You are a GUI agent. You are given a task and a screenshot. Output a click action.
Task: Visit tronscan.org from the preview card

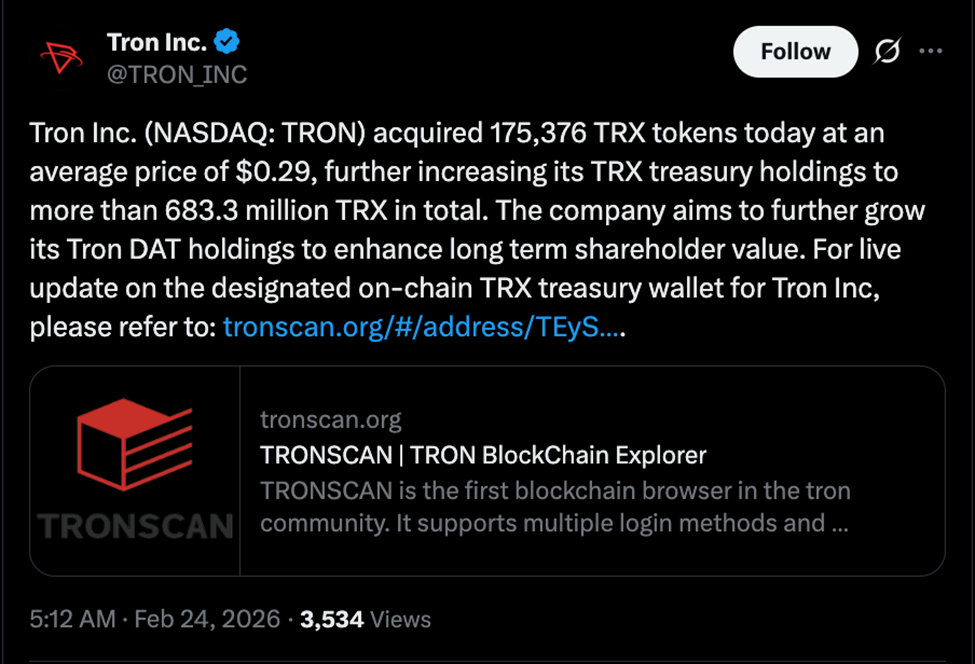[332, 419]
